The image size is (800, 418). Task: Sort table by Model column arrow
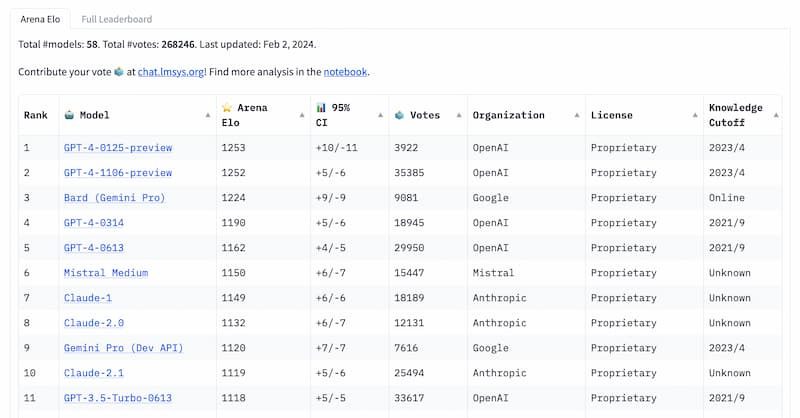(208, 115)
